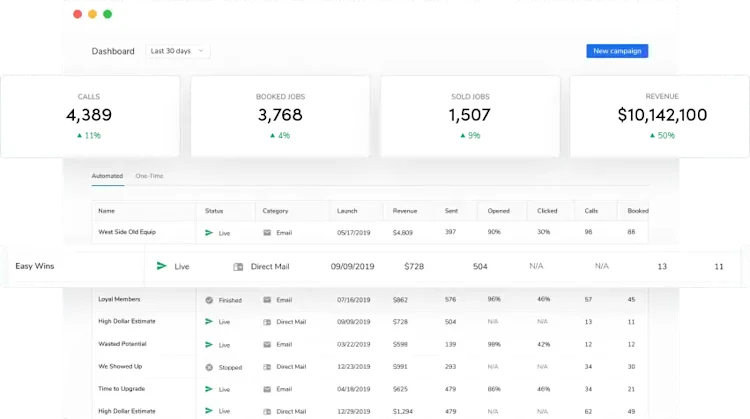750x419 pixels.
Task: Click the Stopped status label for We Showed Up
Action: click(x=231, y=367)
